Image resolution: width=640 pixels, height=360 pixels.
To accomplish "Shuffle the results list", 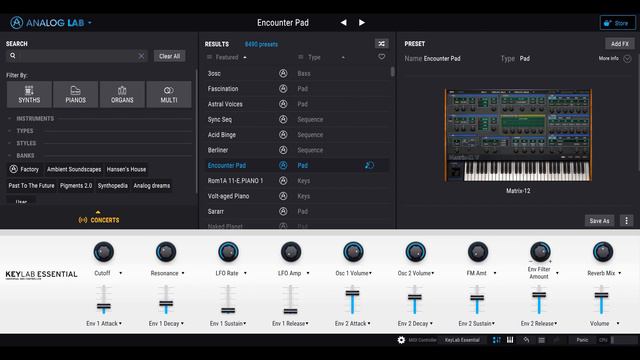I will pyautogui.click(x=382, y=44).
